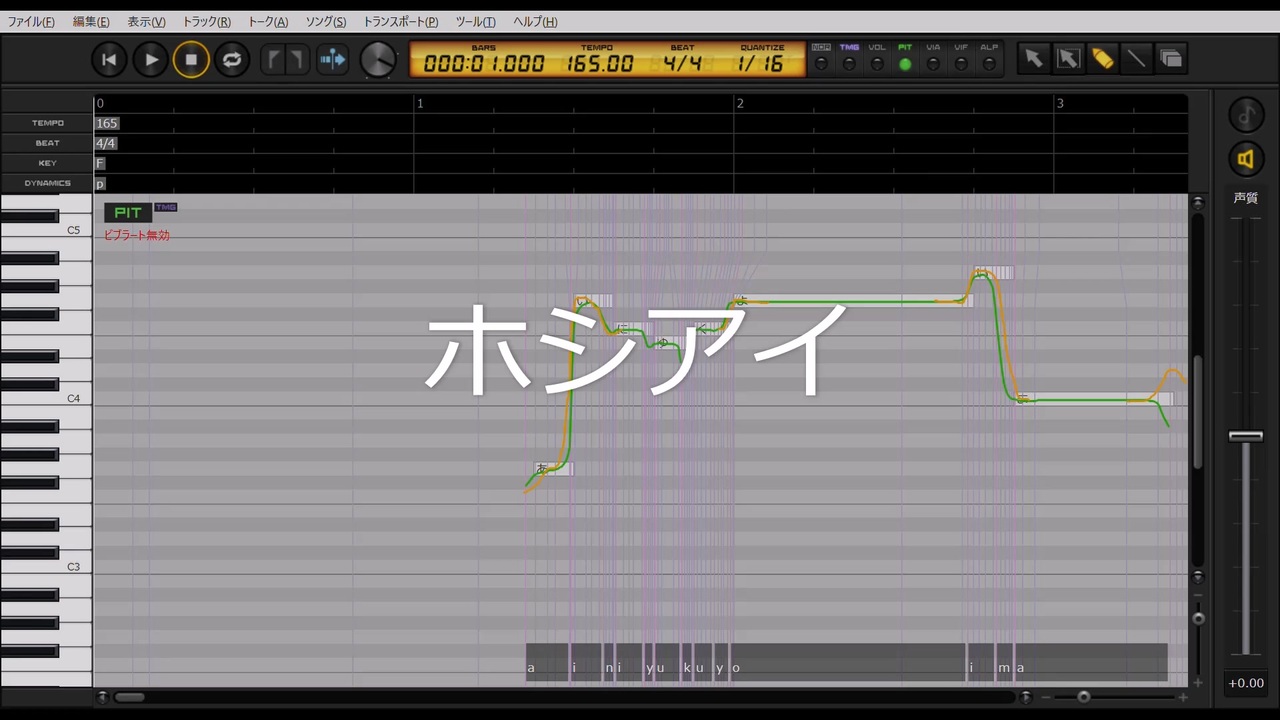Screen dimensions: 1280x720
Task: Select the range selection arrow tool
Action: (1068, 59)
